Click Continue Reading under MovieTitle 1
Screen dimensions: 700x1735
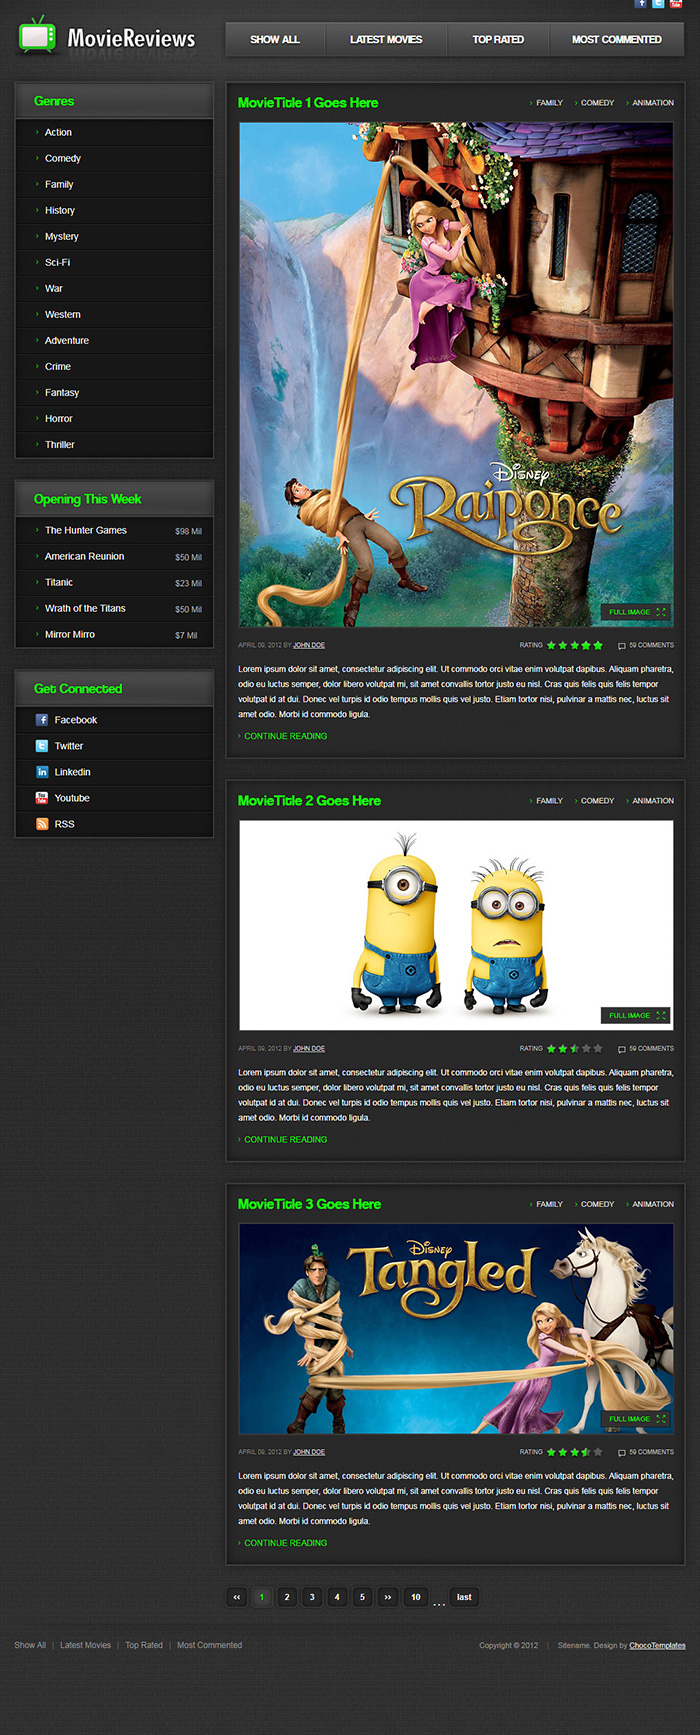coord(285,736)
